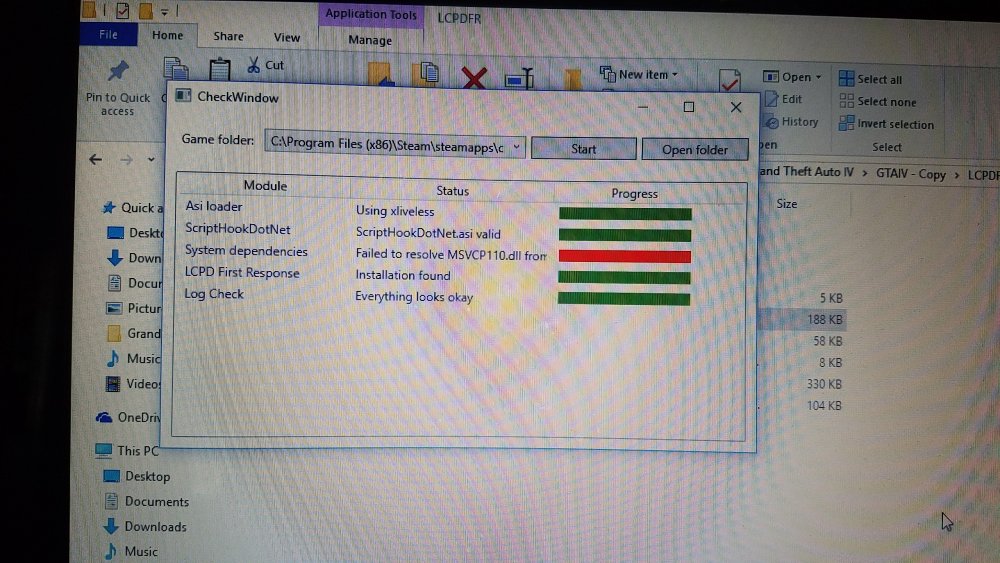Click the red System dependencies progress bar
Screen dimensions: 1000x563
[624, 256]
